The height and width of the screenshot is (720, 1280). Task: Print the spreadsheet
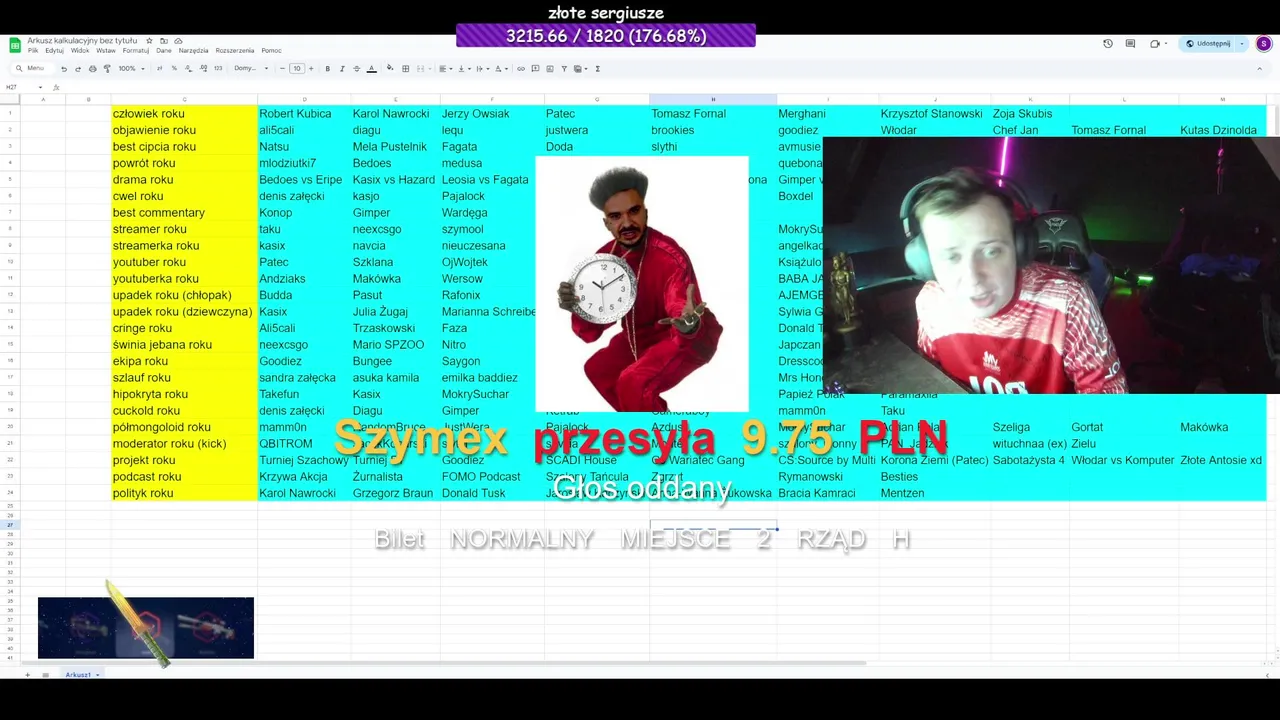92,69
